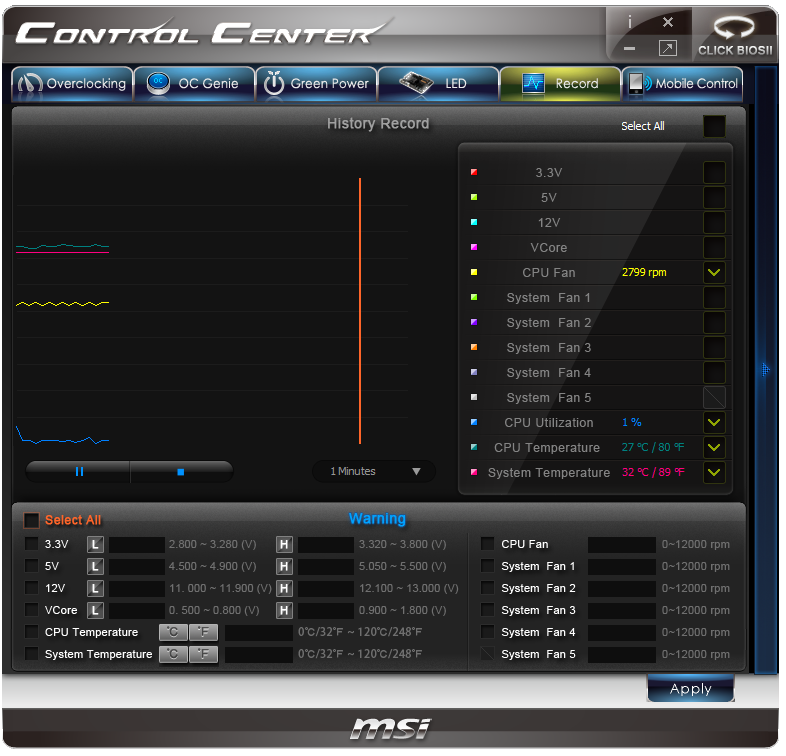The height and width of the screenshot is (756, 786).
Task: Enable warning checkbox for VCore
Action: tap(32, 610)
